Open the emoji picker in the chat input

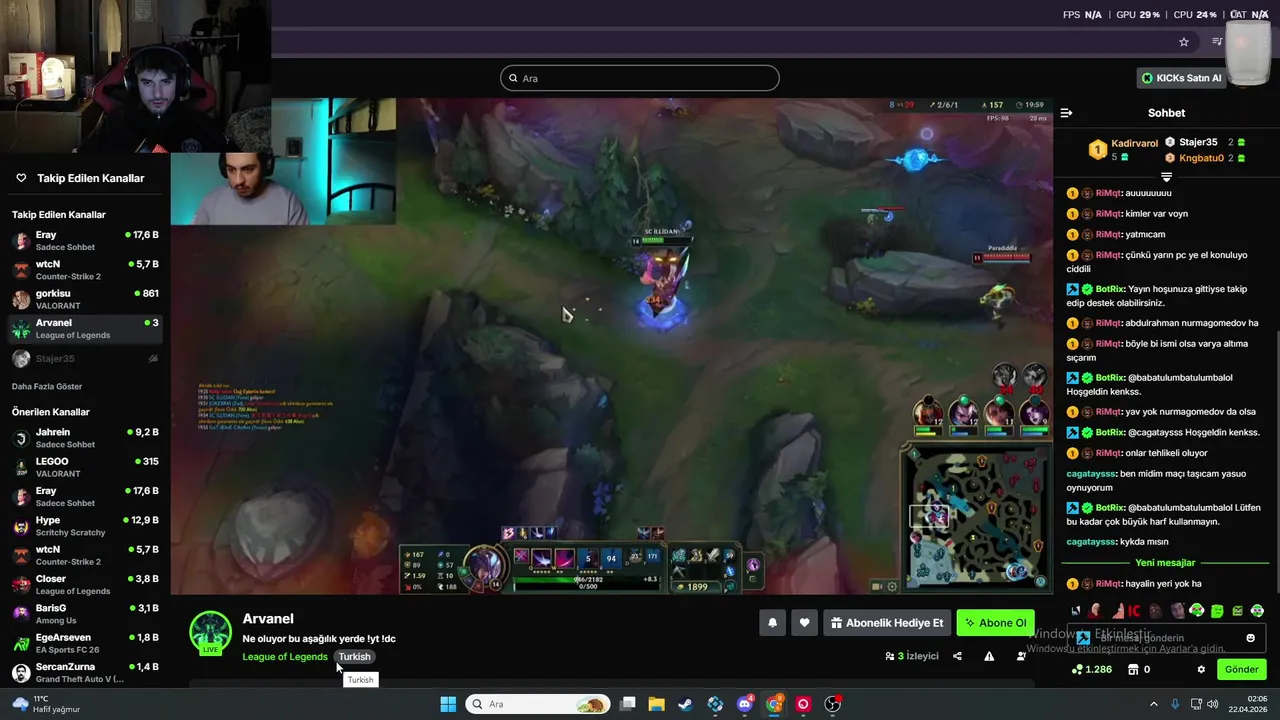(1250, 638)
